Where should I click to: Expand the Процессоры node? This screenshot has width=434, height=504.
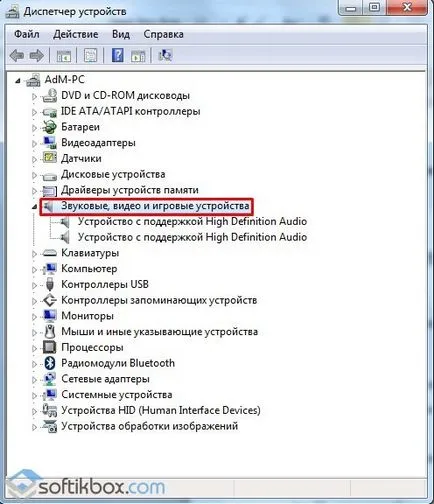[x=34, y=348]
